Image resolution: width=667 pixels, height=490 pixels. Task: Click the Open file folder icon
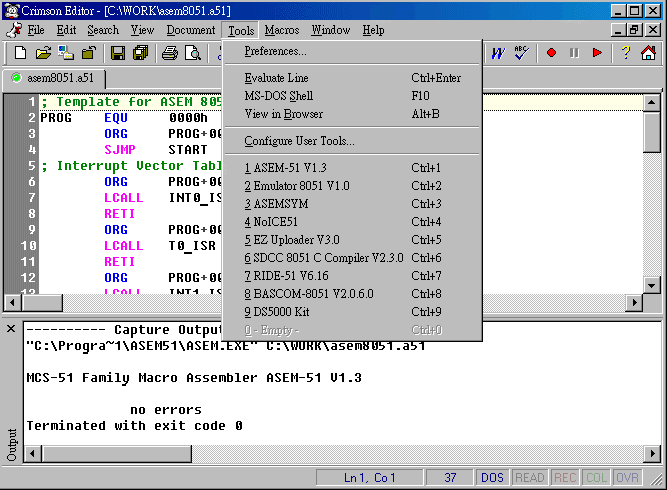[x=43, y=53]
